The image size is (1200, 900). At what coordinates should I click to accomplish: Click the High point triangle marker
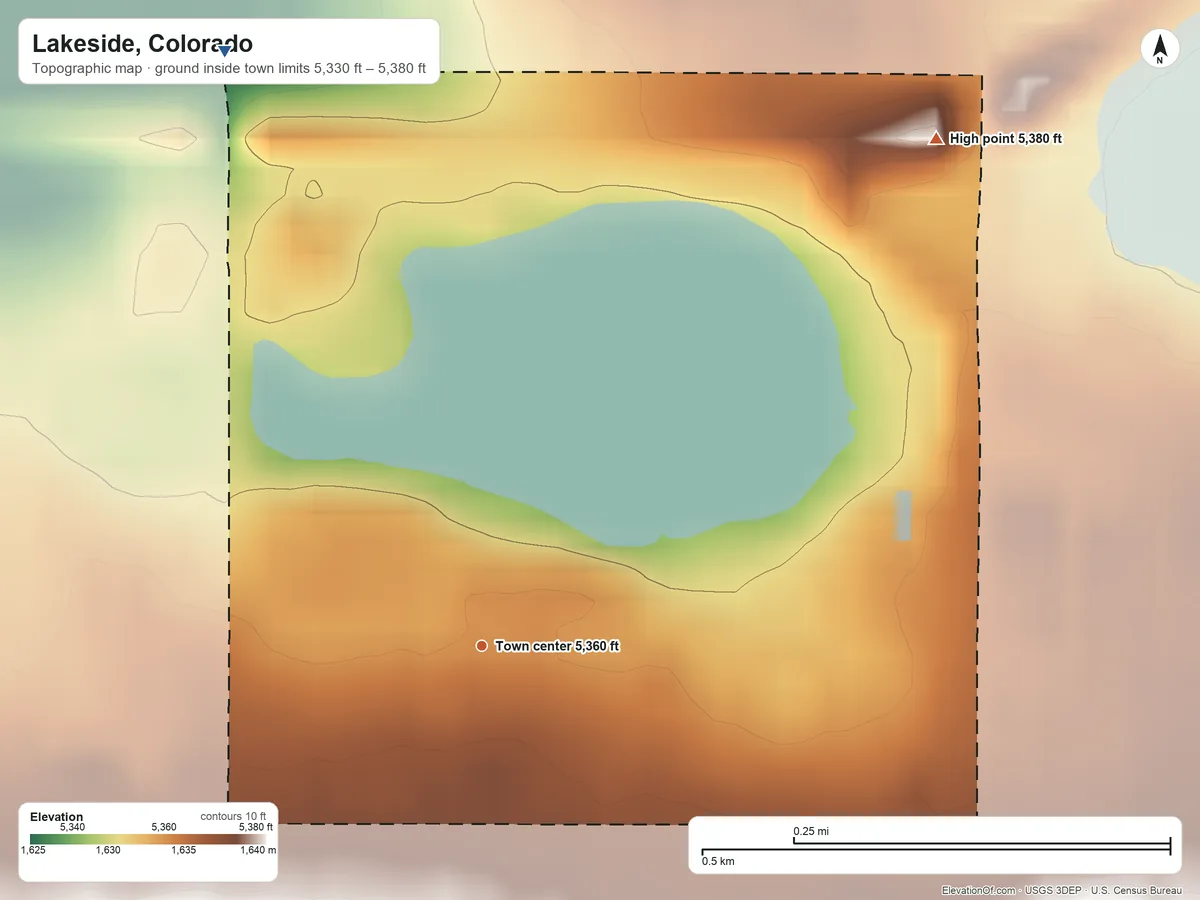(x=936, y=138)
